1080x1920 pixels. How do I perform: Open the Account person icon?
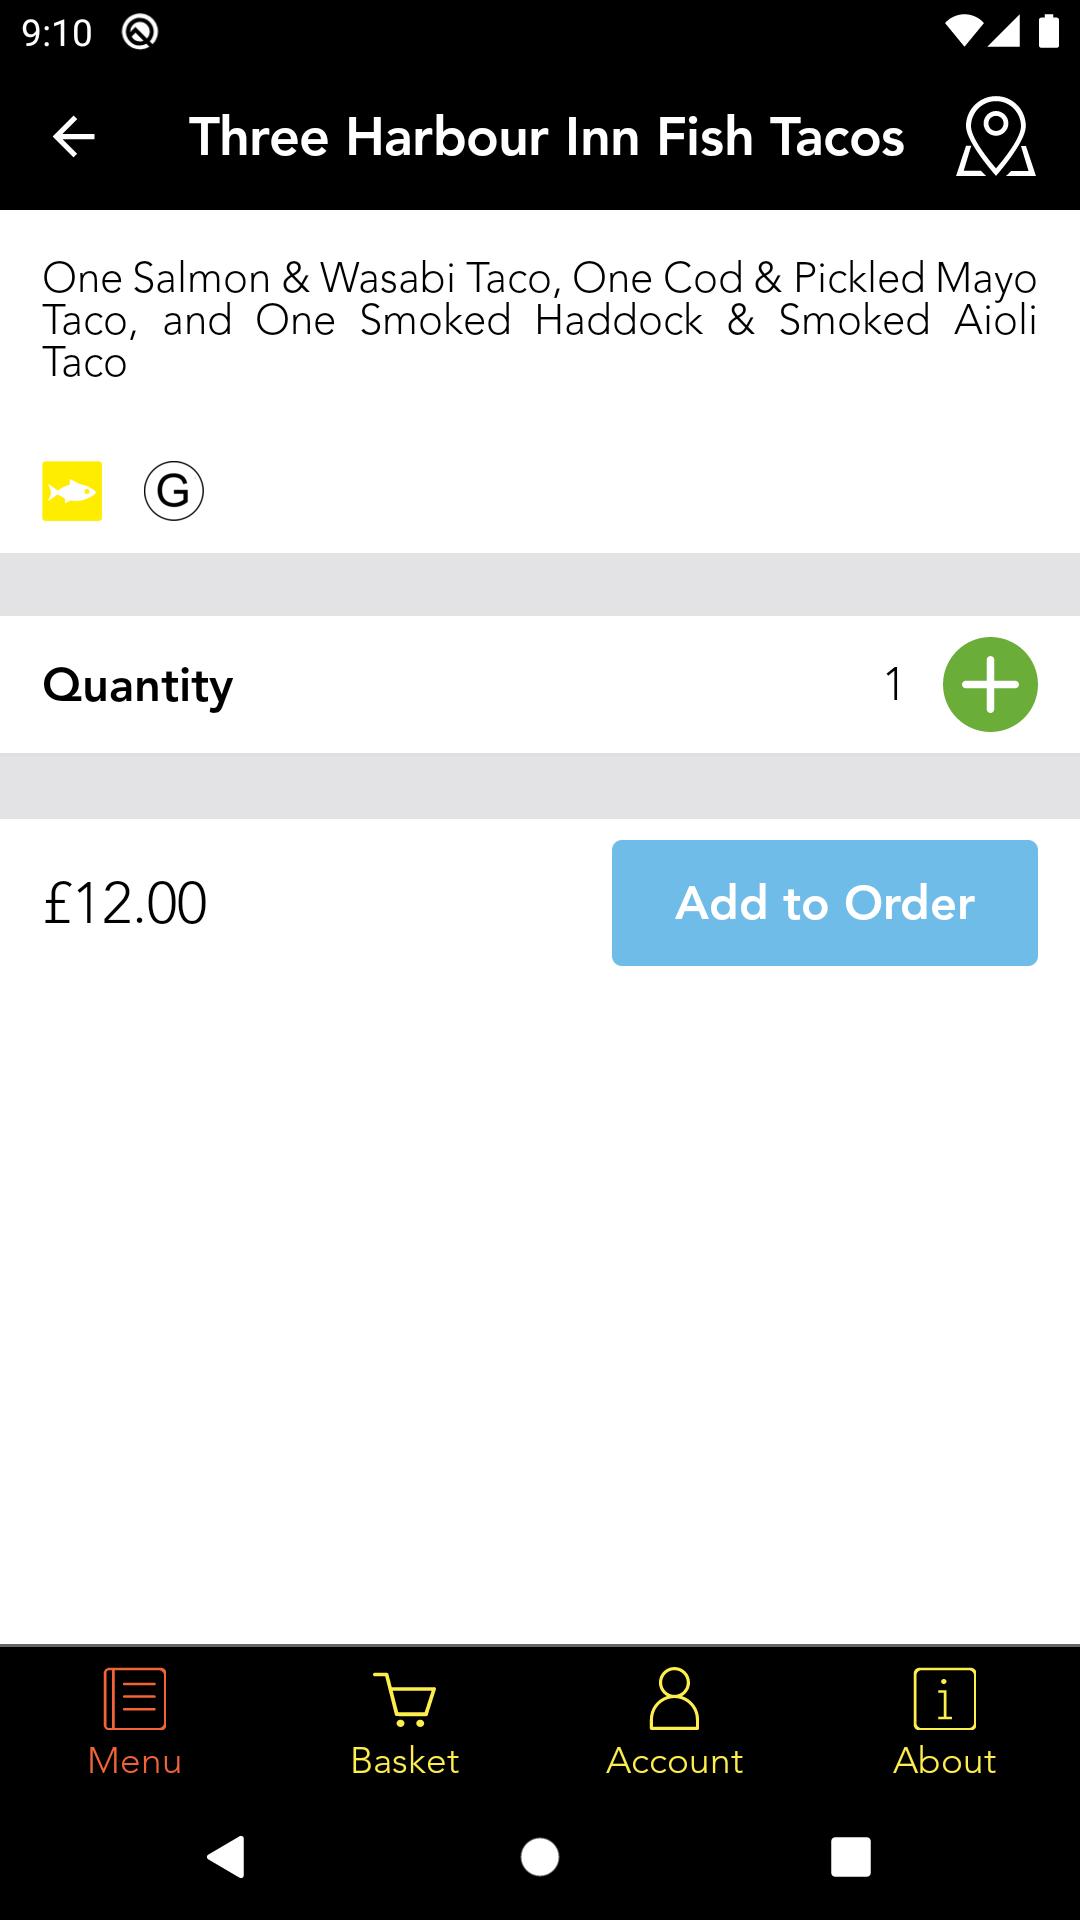pos(675,1698)
